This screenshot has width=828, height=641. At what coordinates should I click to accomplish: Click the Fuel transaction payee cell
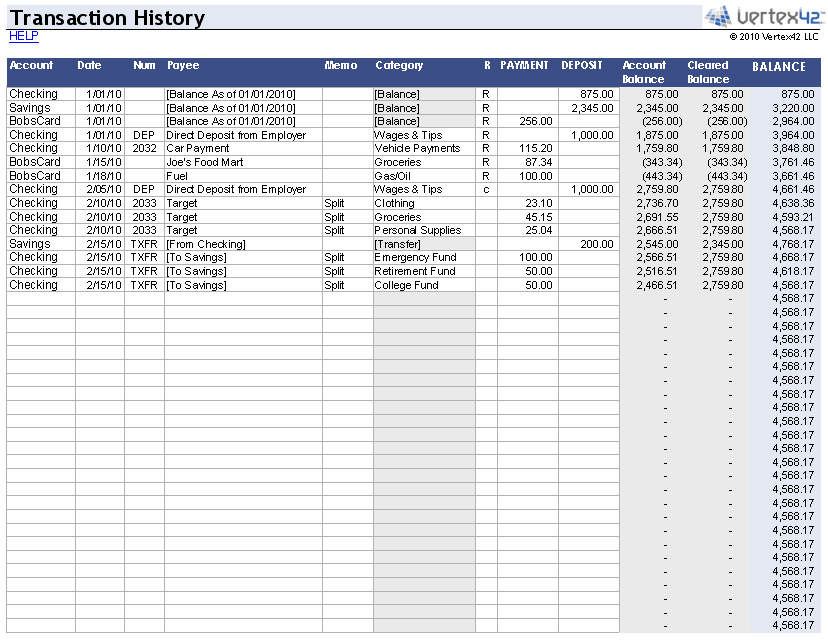175,175
